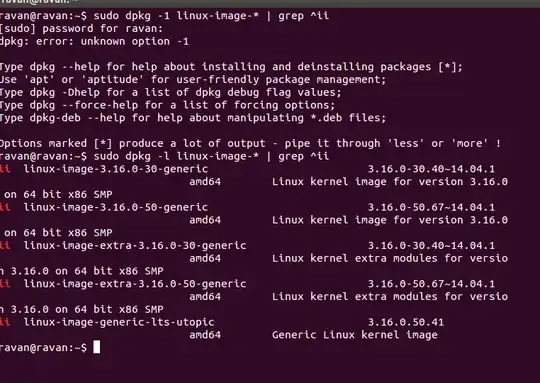The image size is (540, 383).
Task: Click the first 3.16.0-30.40~14.04.1 version string
Action: click(431, 169)
